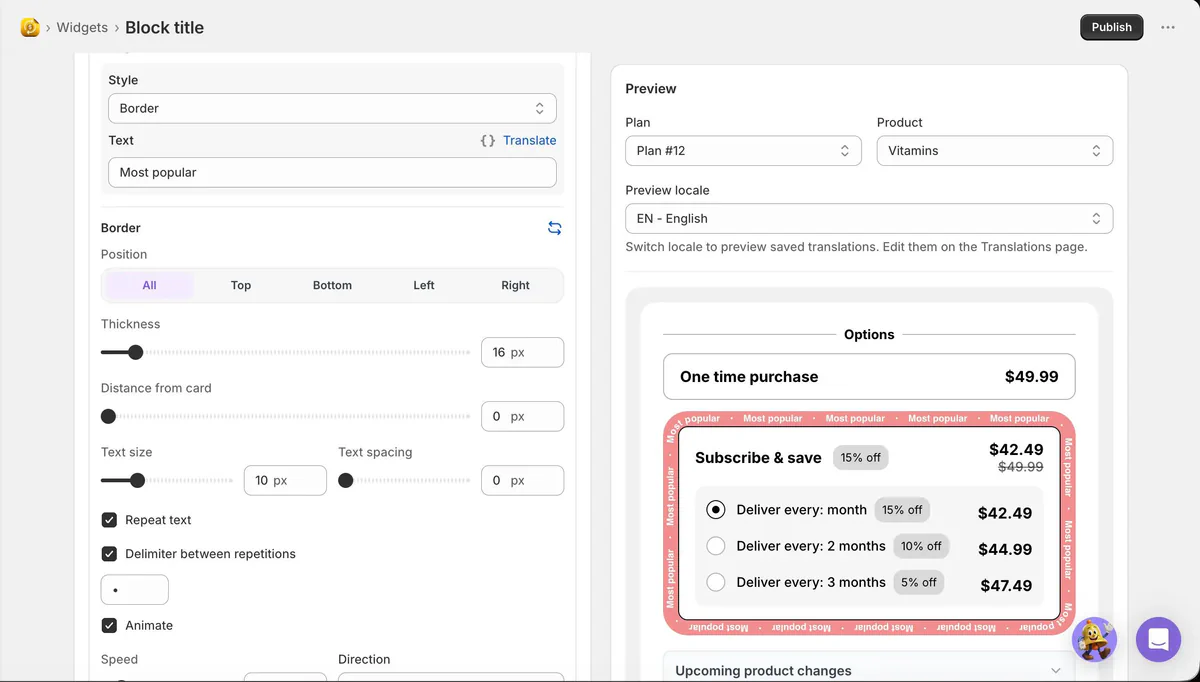Click the Thickness slider handle
Viewport: 1200px width, 682px height.
click(136, 352)
